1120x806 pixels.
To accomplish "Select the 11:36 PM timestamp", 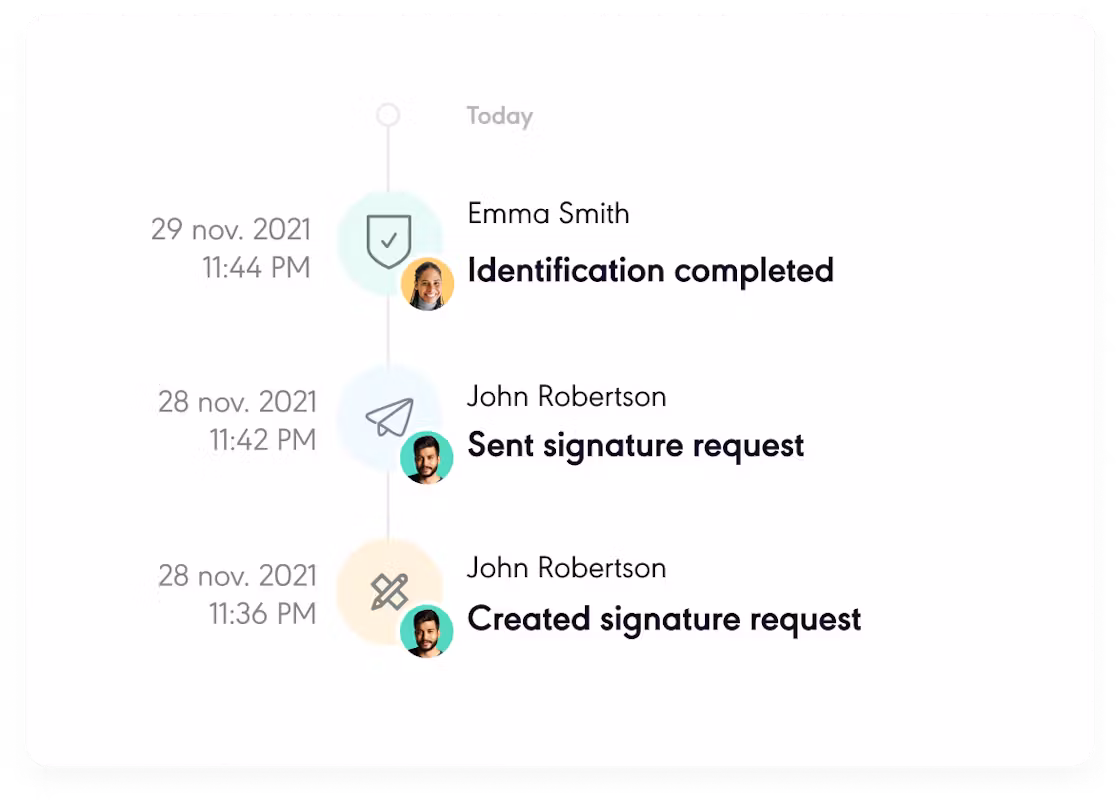I will tap(262, 614).
